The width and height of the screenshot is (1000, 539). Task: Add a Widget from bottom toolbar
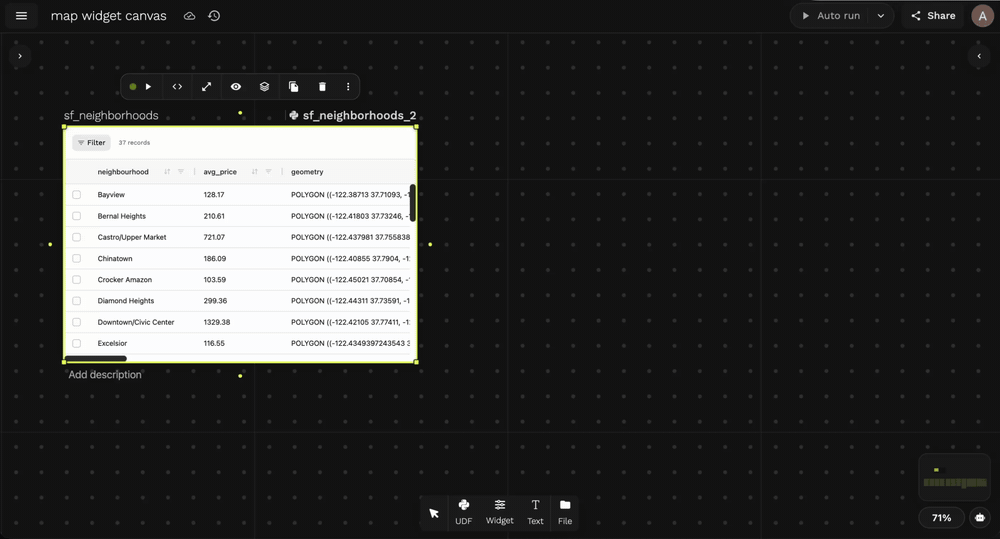tap(499, 512)
